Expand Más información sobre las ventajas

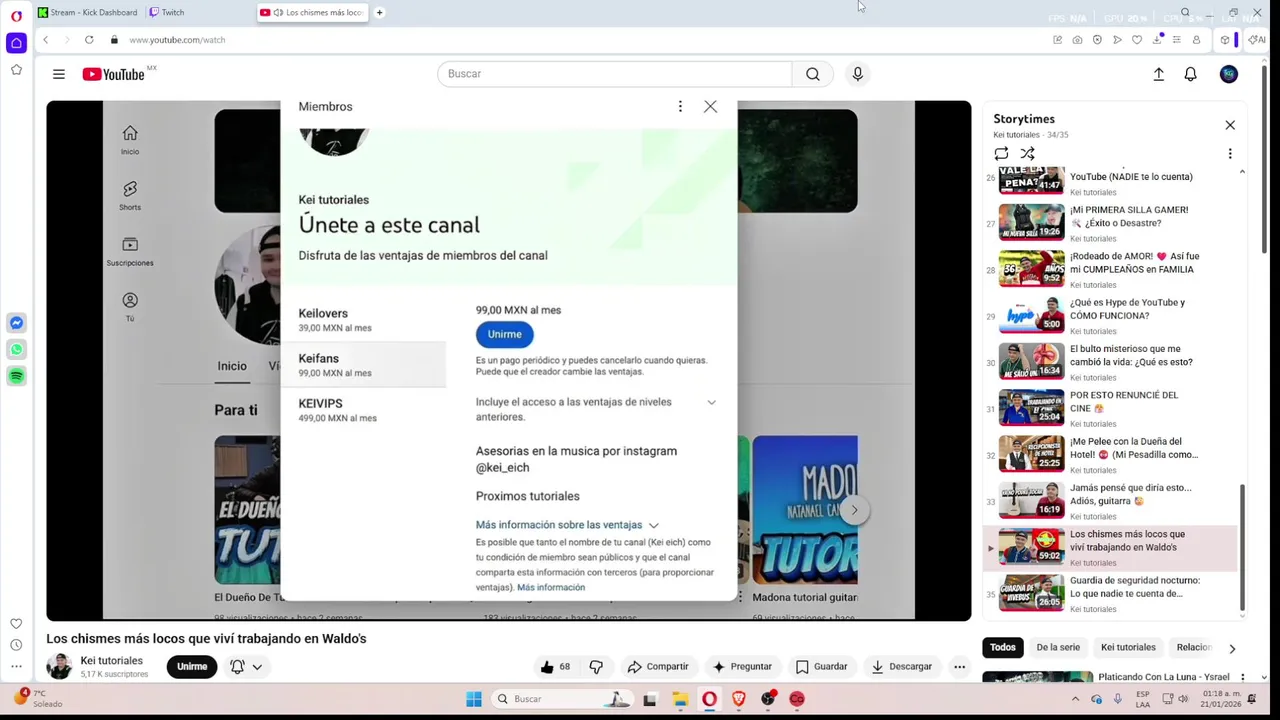tap(567, 525)
